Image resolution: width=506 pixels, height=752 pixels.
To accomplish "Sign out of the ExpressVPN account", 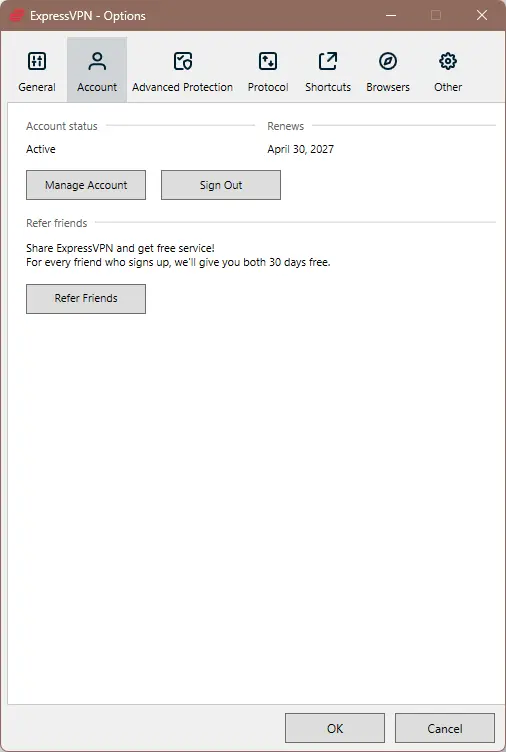I will pos(221,185).
